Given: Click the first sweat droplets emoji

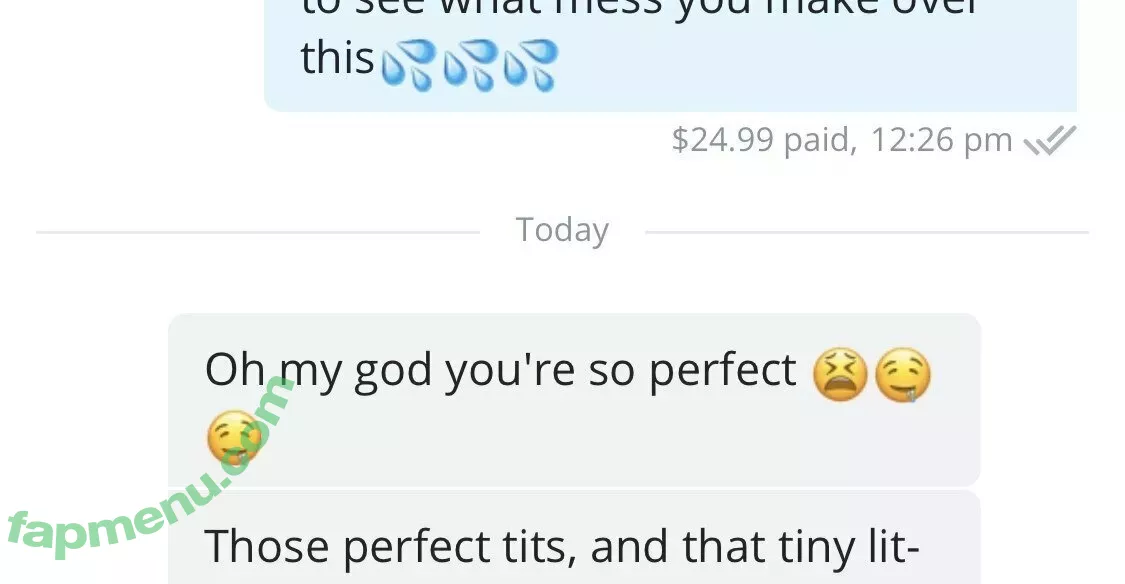Looking at the screenshot, I should pyautogui.click(x=408, y=65).
